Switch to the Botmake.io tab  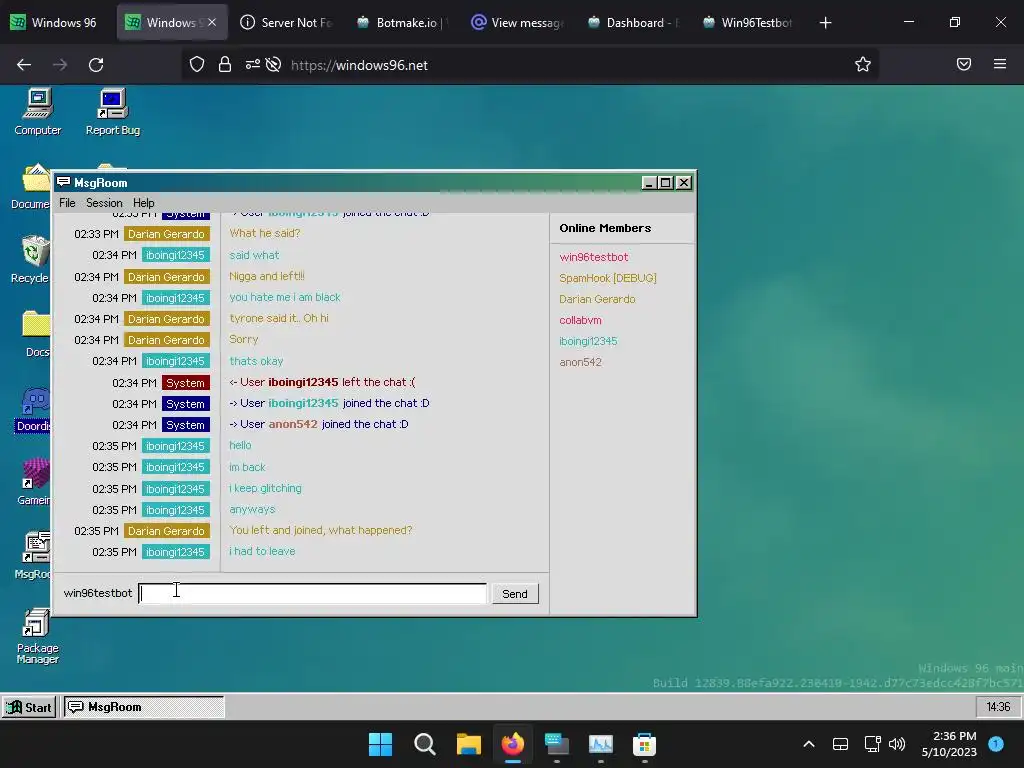400,22
